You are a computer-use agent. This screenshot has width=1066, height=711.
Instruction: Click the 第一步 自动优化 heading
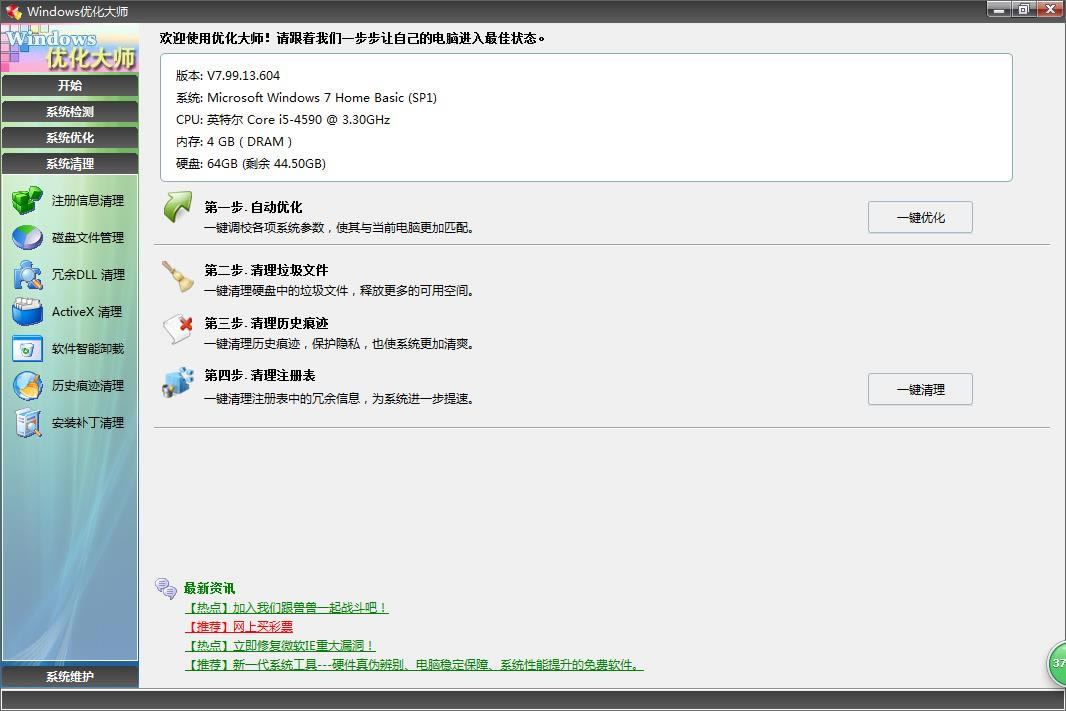tap(253, 207)
